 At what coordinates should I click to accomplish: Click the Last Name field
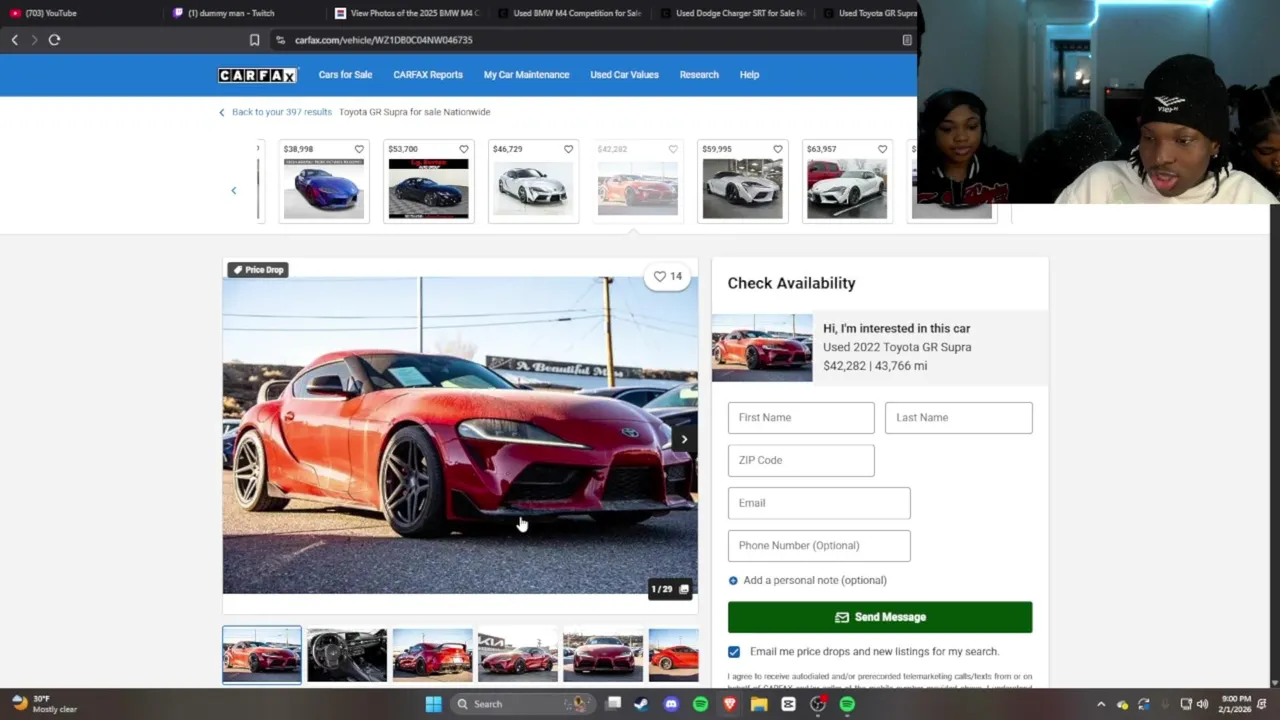click(x=958, y=418)
